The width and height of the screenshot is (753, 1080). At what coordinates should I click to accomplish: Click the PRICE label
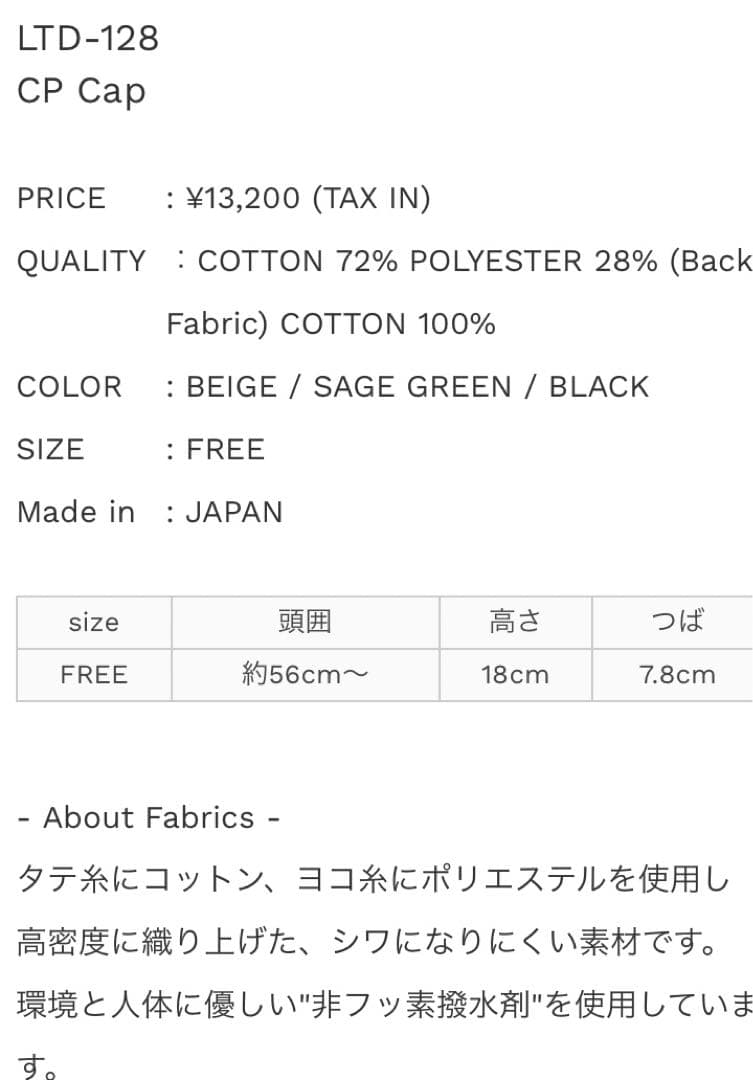[61, 198]
